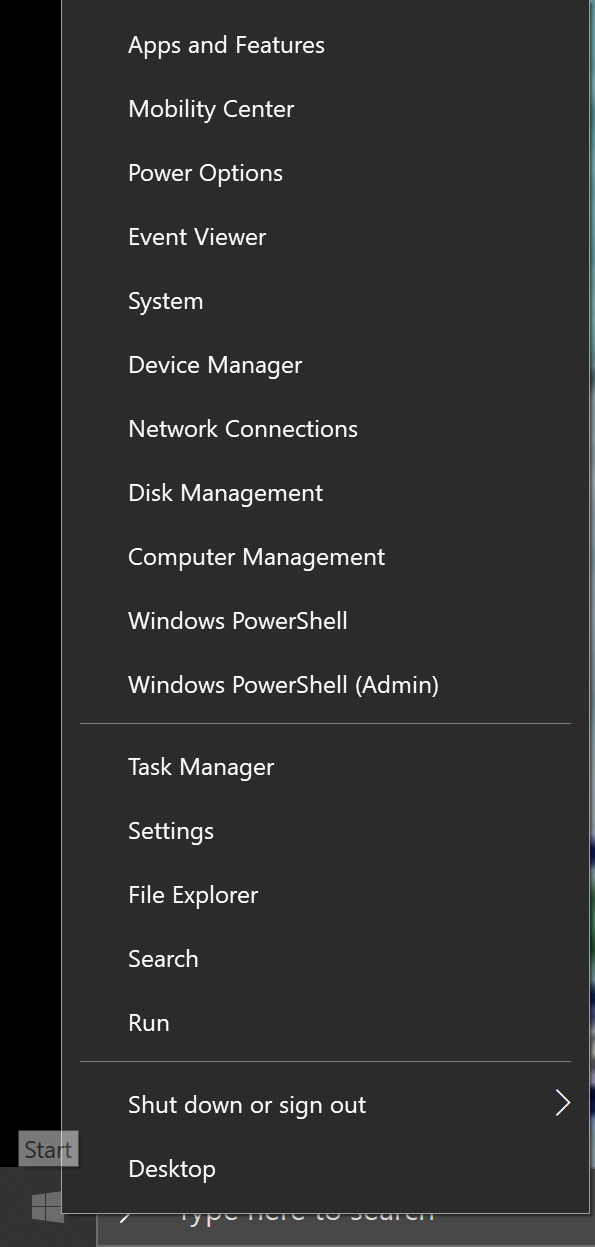The image size is (595, 1247).
Task: Expand Shut down or sign out submenu
Action: 326,1105
